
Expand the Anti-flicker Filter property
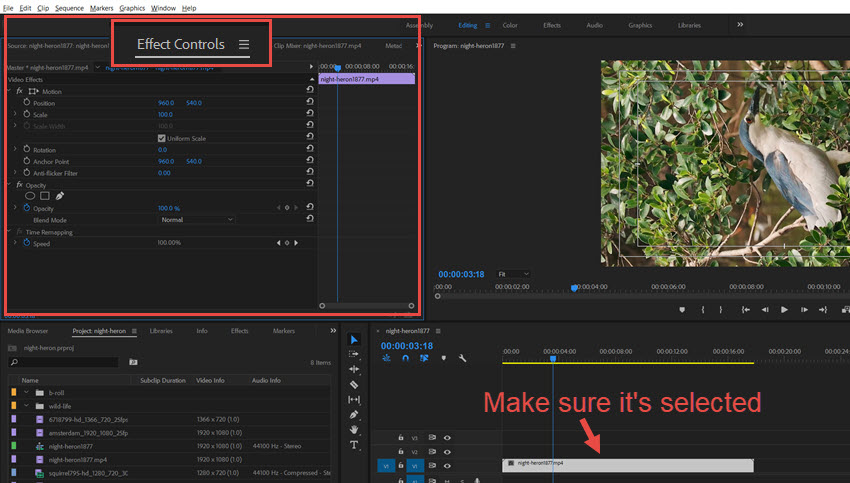coord(15,172)
